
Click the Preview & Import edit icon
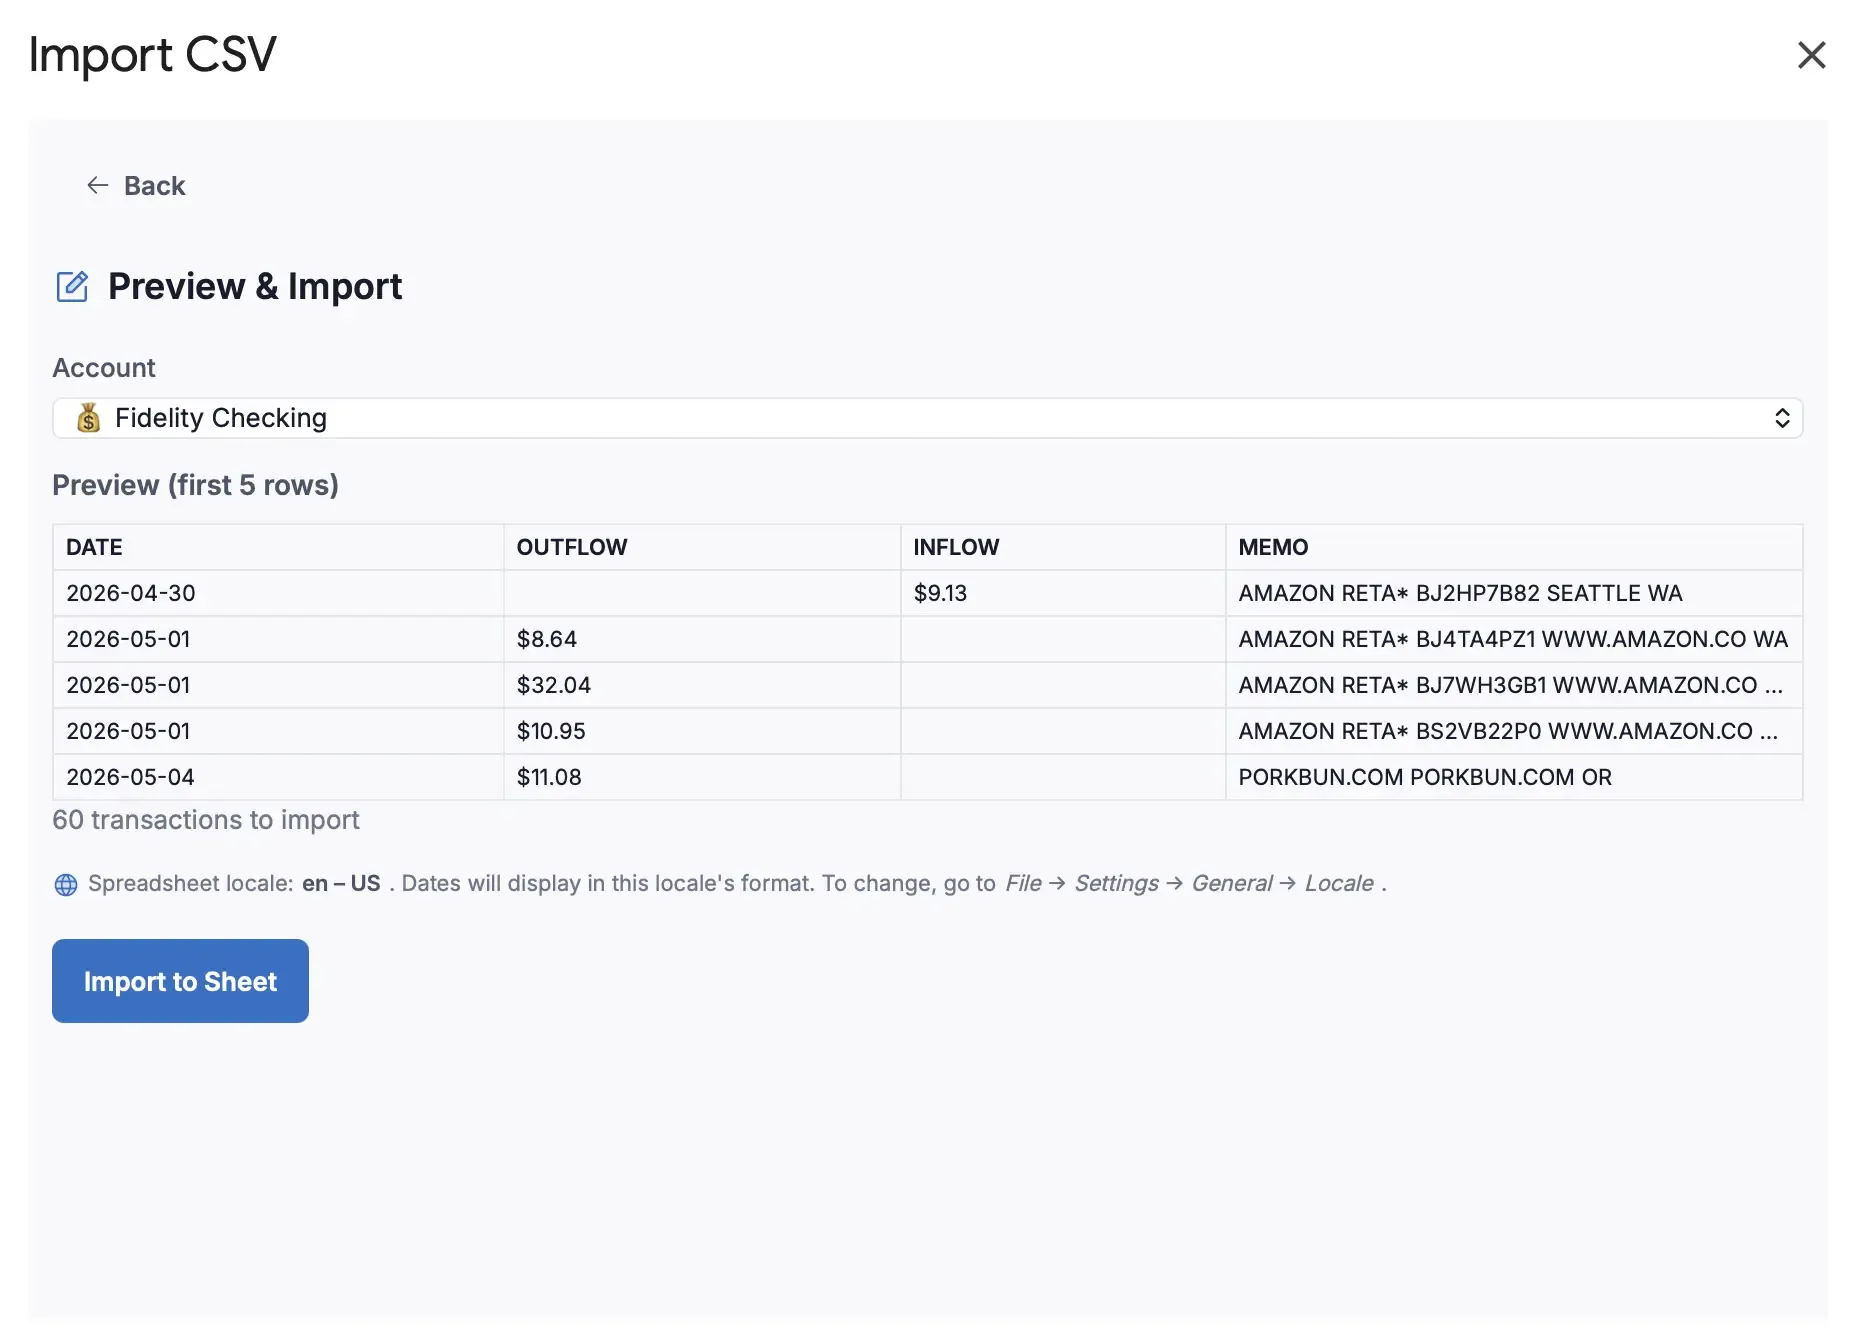pos(72,287)
